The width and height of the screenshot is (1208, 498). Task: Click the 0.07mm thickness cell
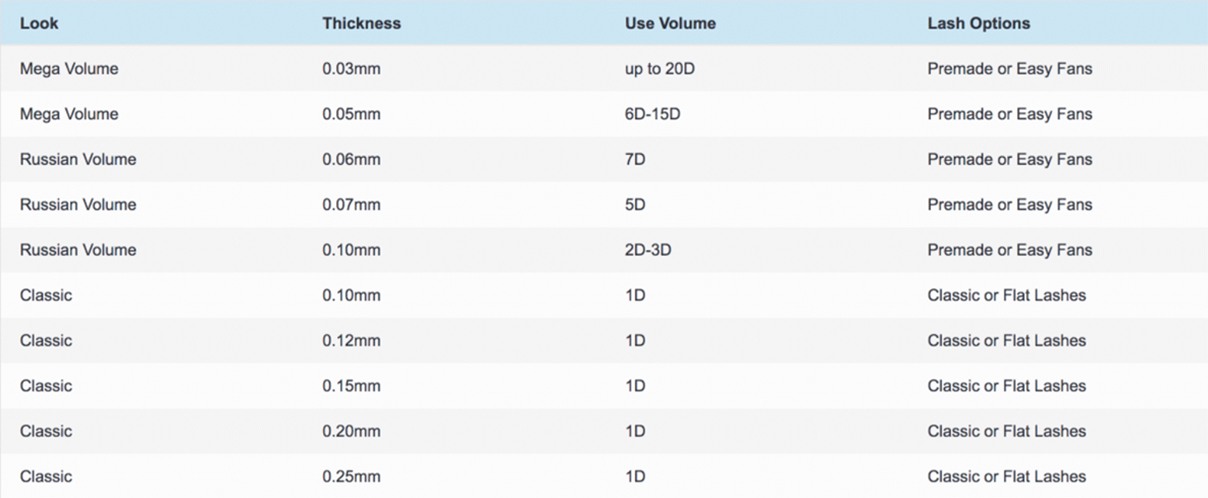pos(351,205)
